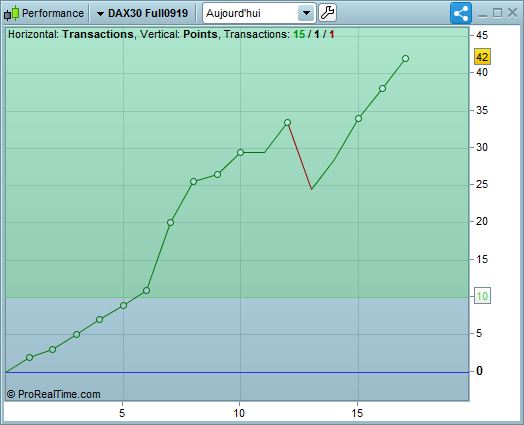The width and height of the screenshot is (524, 425).
Task: Select data point at transaction 7 near 20
Action: click(170, 223)
